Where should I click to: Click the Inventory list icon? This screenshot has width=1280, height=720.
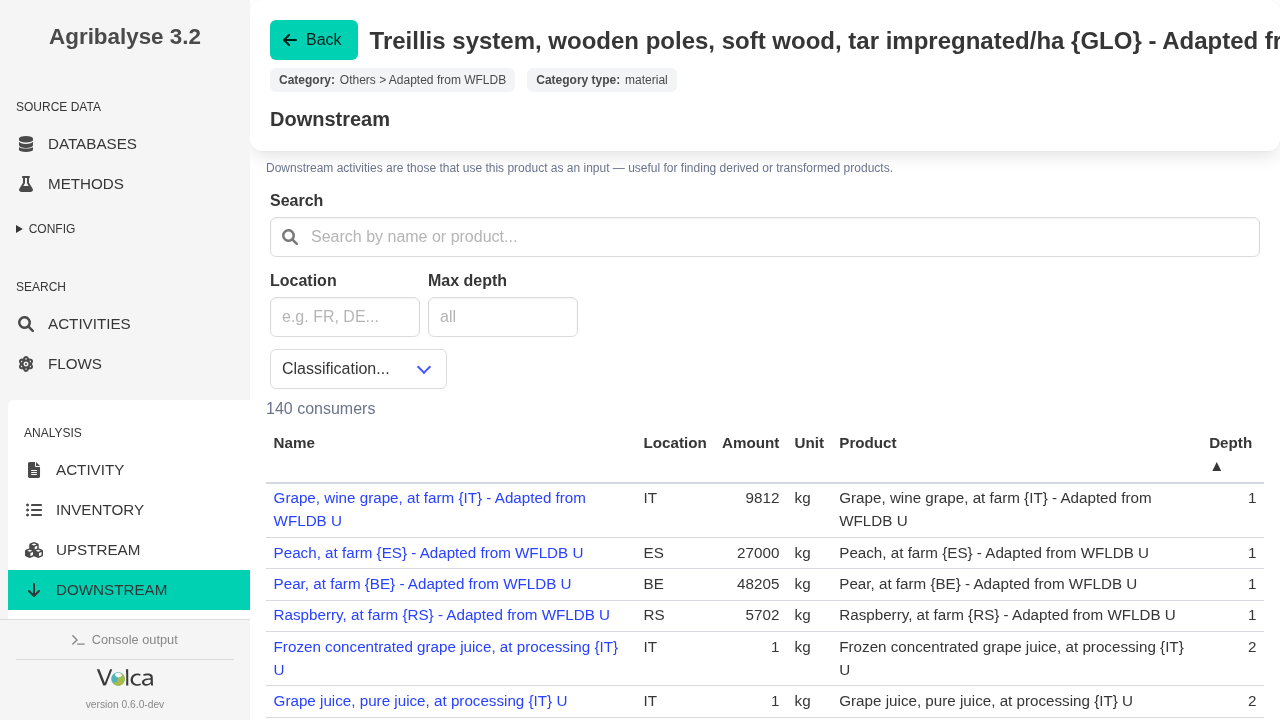(34, 510)
